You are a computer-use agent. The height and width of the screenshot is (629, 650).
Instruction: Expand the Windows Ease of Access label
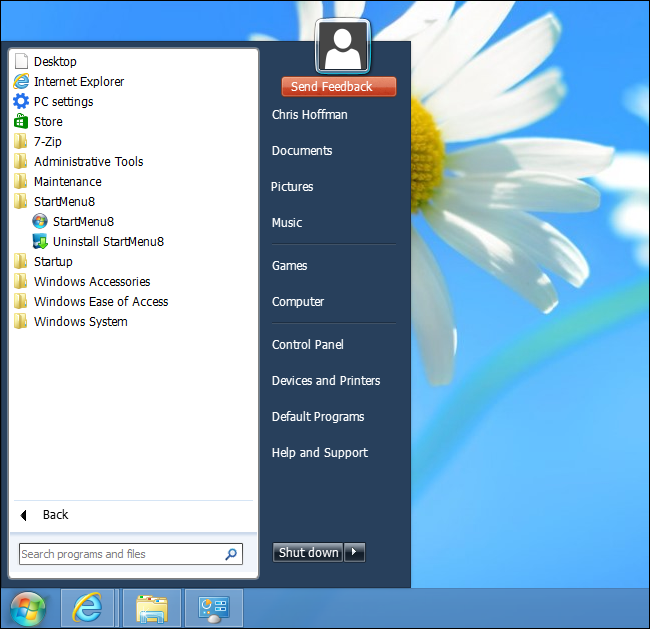tap(101, 301)
